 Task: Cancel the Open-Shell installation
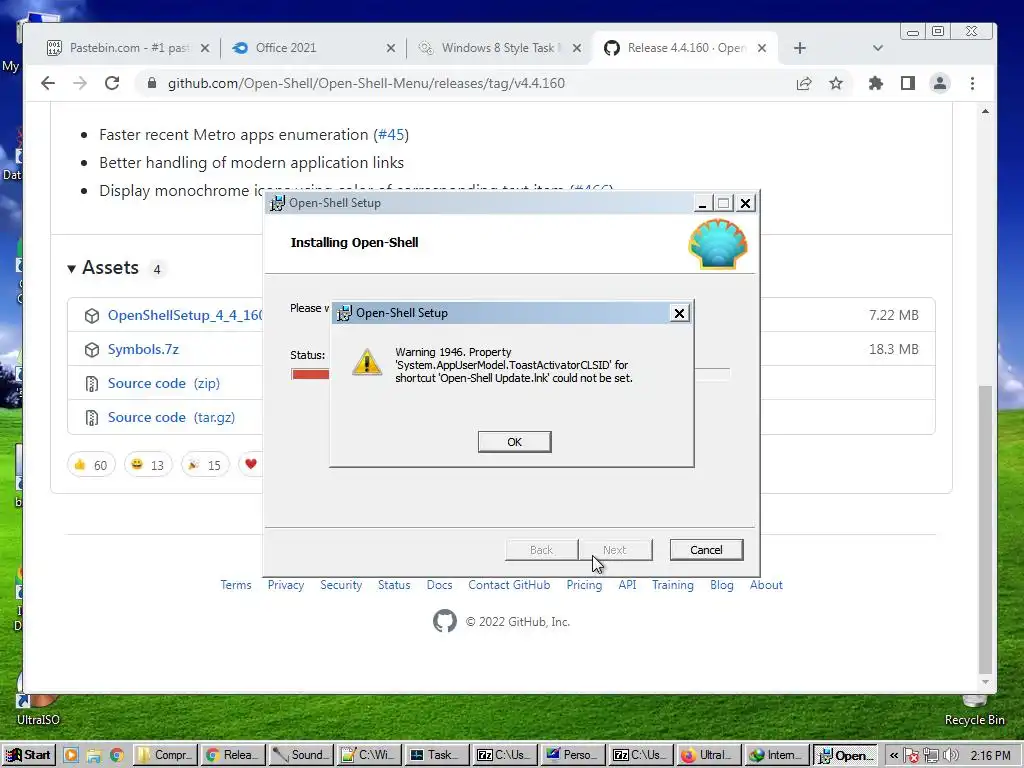tap(706, 550)
